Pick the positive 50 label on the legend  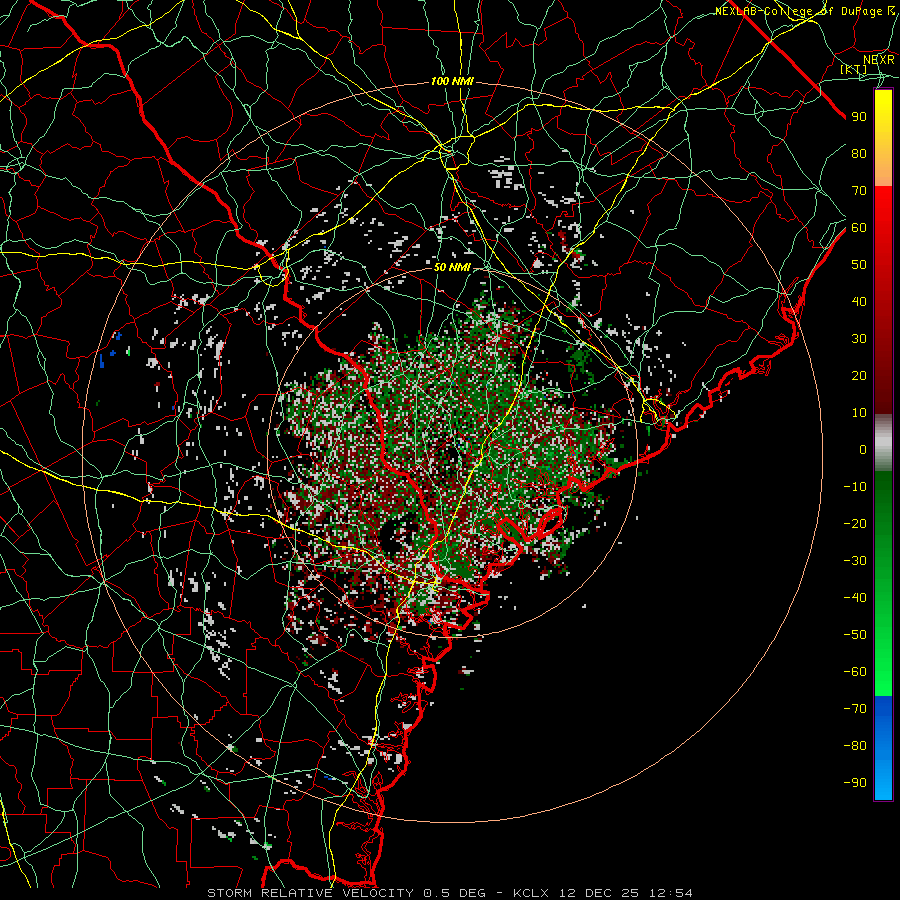click(x=859, y=265)
